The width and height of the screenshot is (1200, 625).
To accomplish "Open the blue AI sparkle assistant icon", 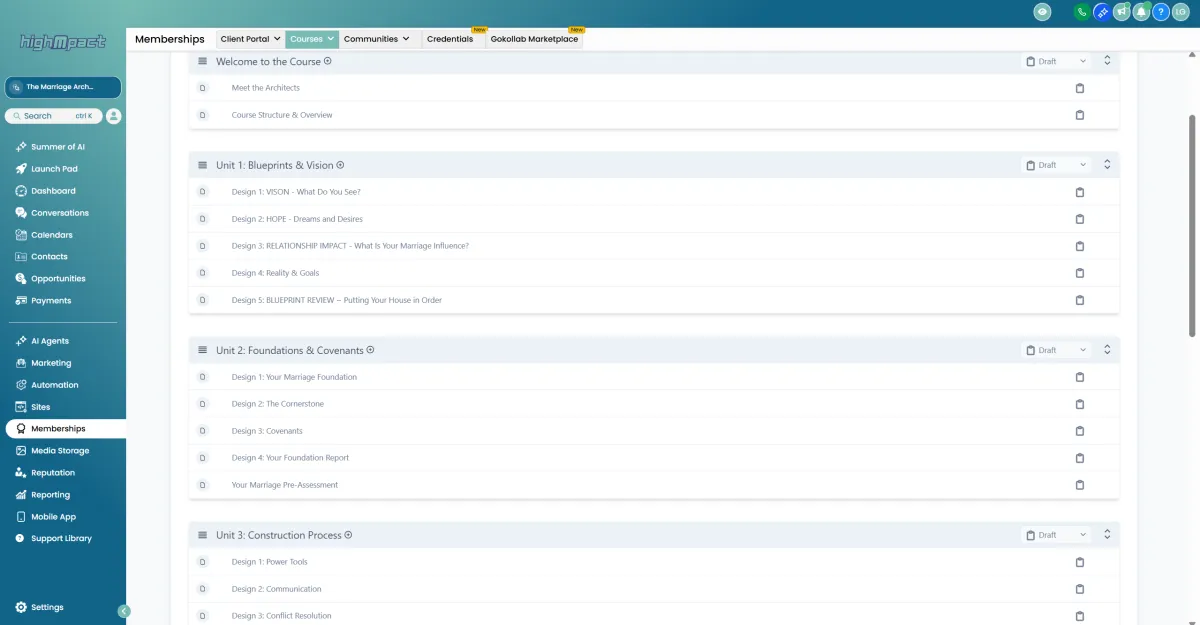I will [x=1101, y=12].
